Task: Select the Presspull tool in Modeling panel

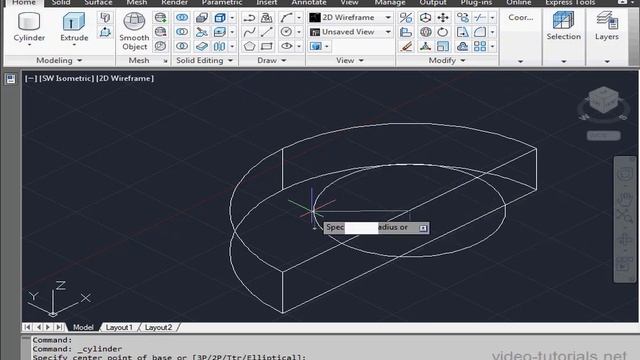Action: pos(105,32)
